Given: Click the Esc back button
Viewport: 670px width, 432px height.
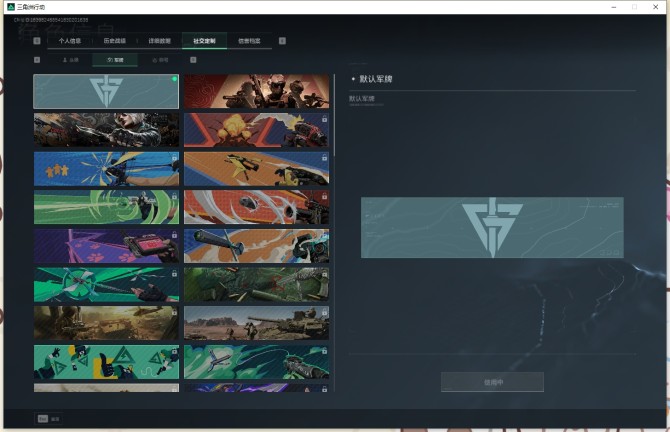Looking at the screenshot, I should click(x=48, y=419).
